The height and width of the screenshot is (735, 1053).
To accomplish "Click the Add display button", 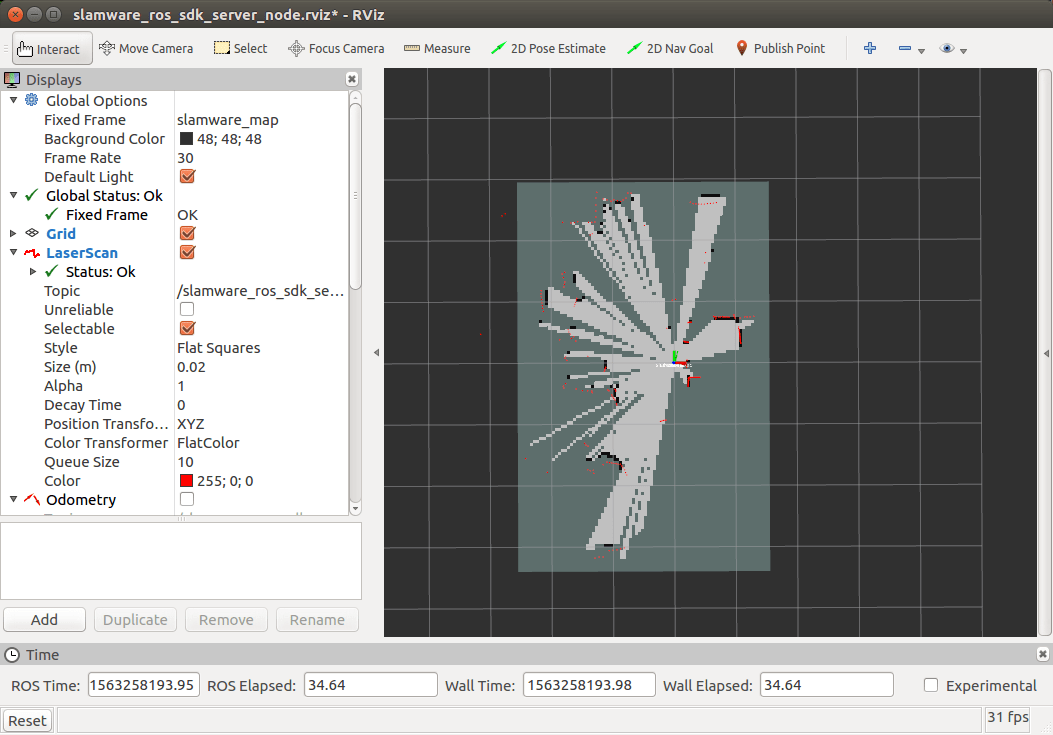I will (x=44, y=619).
